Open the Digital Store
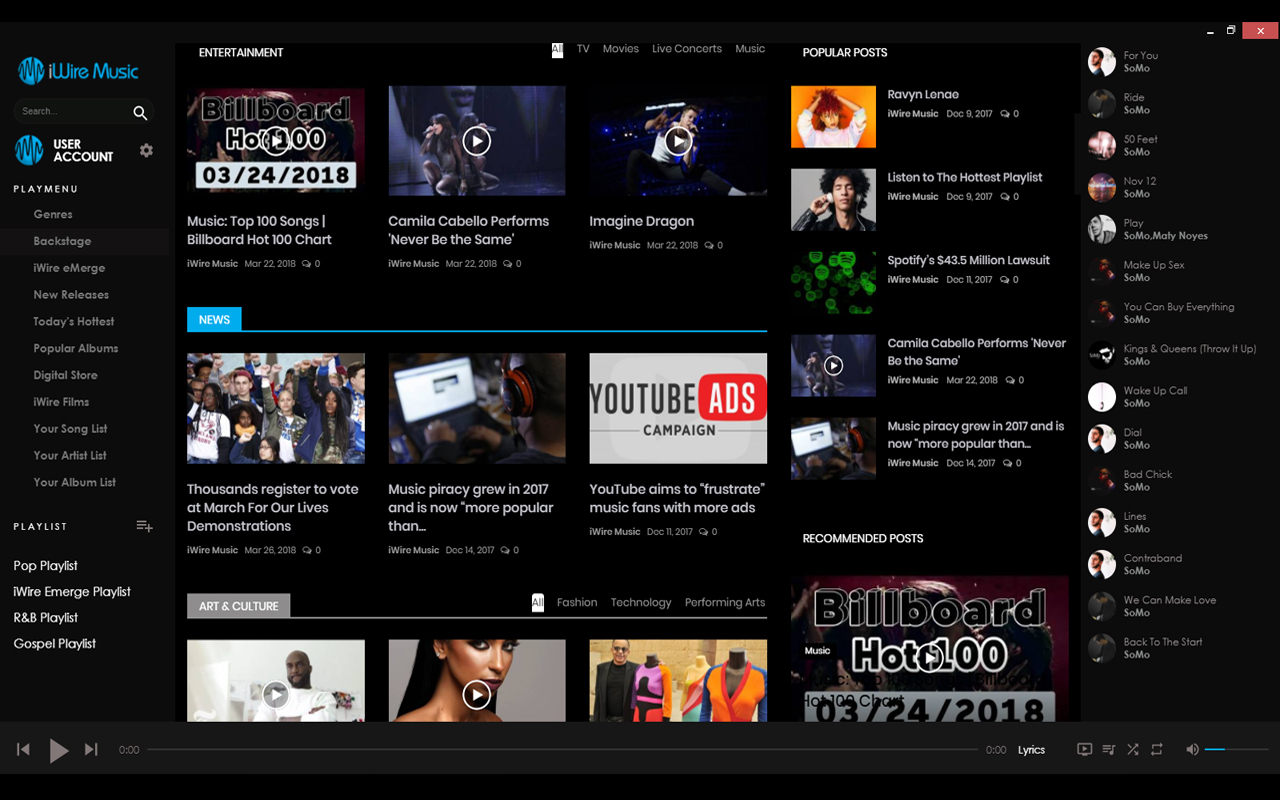 [65, 375]
